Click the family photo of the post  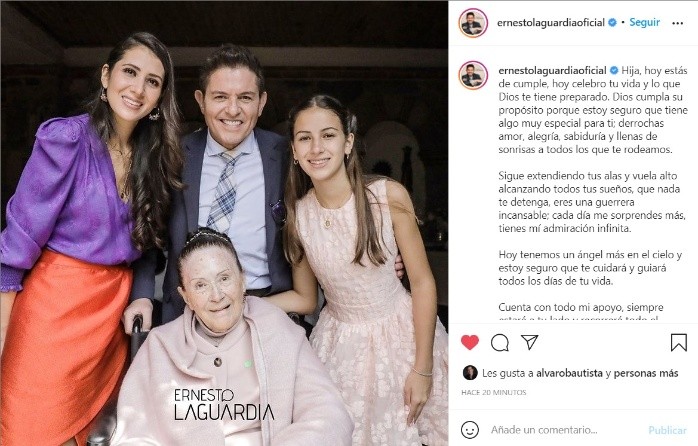(x=224, y=223)
